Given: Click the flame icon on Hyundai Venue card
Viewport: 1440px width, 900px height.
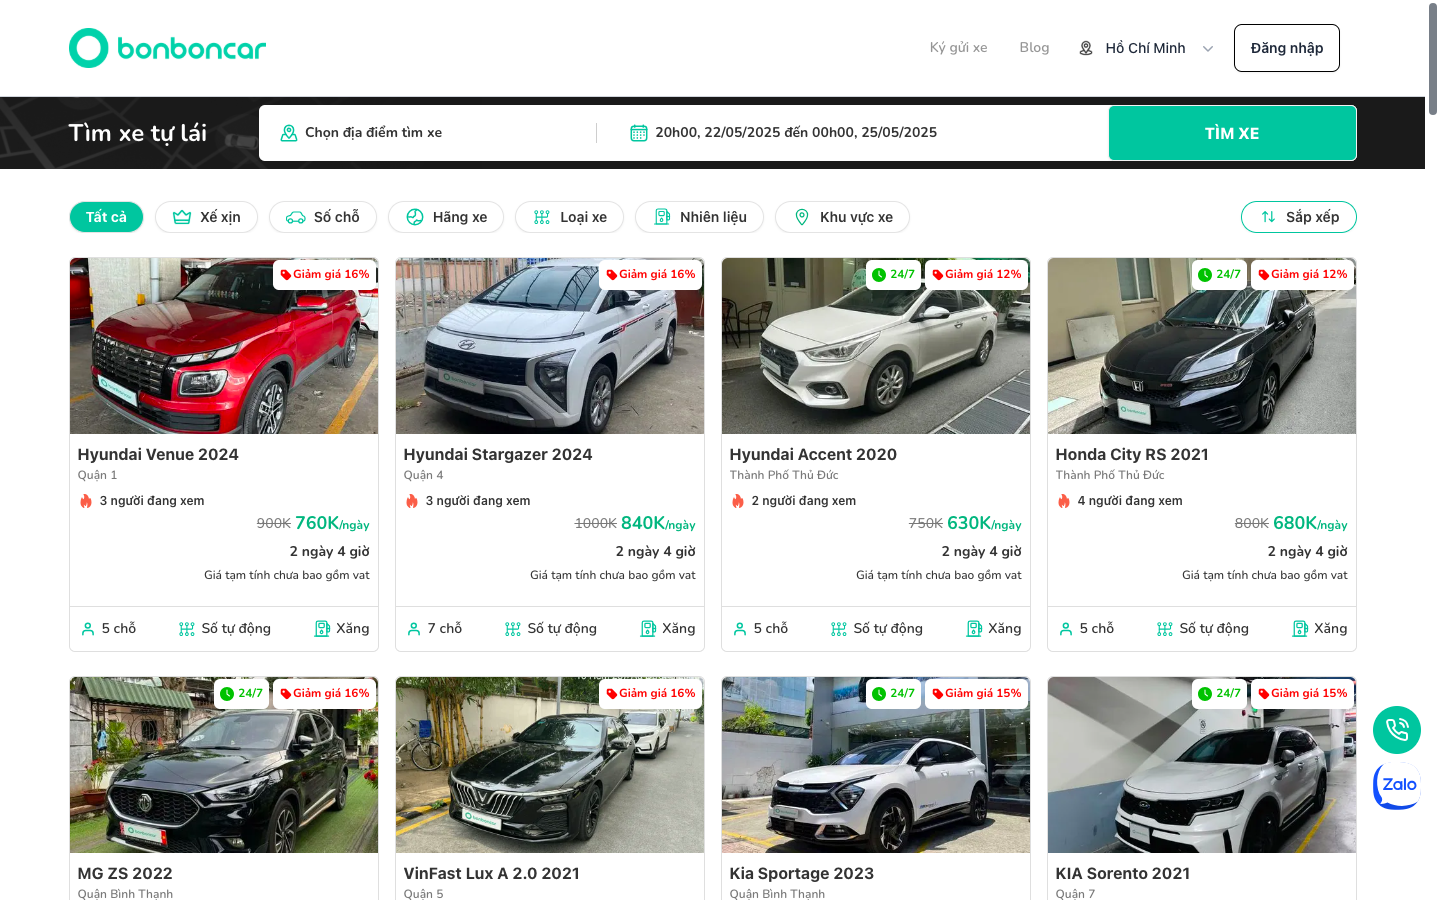Looking at the screenshot, I should (86, 501).
